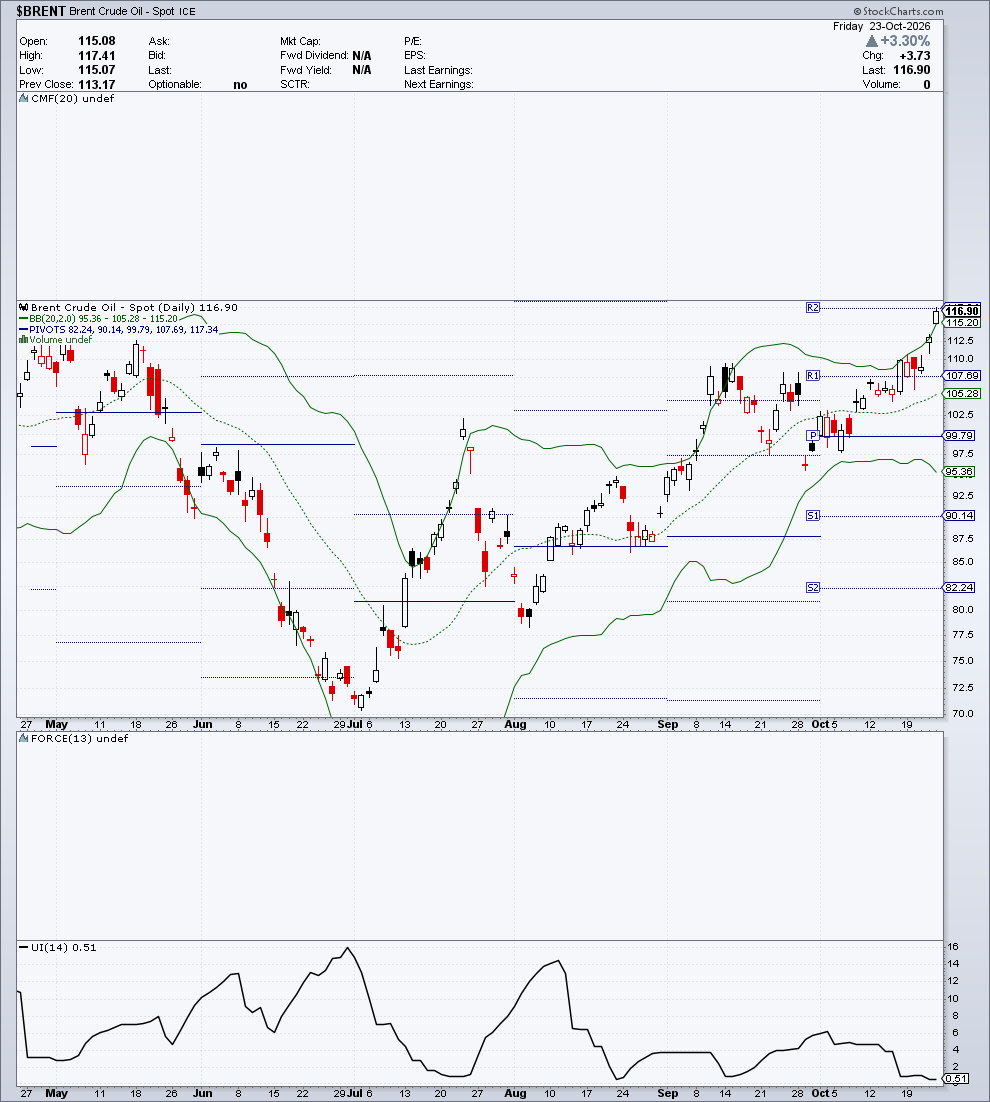Select the Low value 115.07
Screen dimensions: 990x1102
[96, 70]
